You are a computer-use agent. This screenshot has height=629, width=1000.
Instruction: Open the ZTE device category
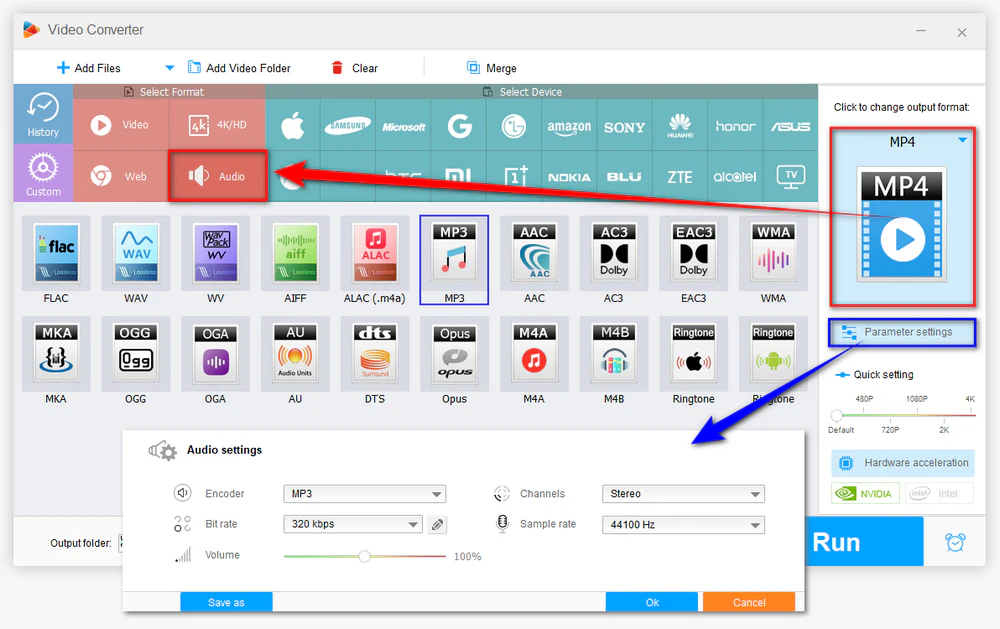point(680,177)
